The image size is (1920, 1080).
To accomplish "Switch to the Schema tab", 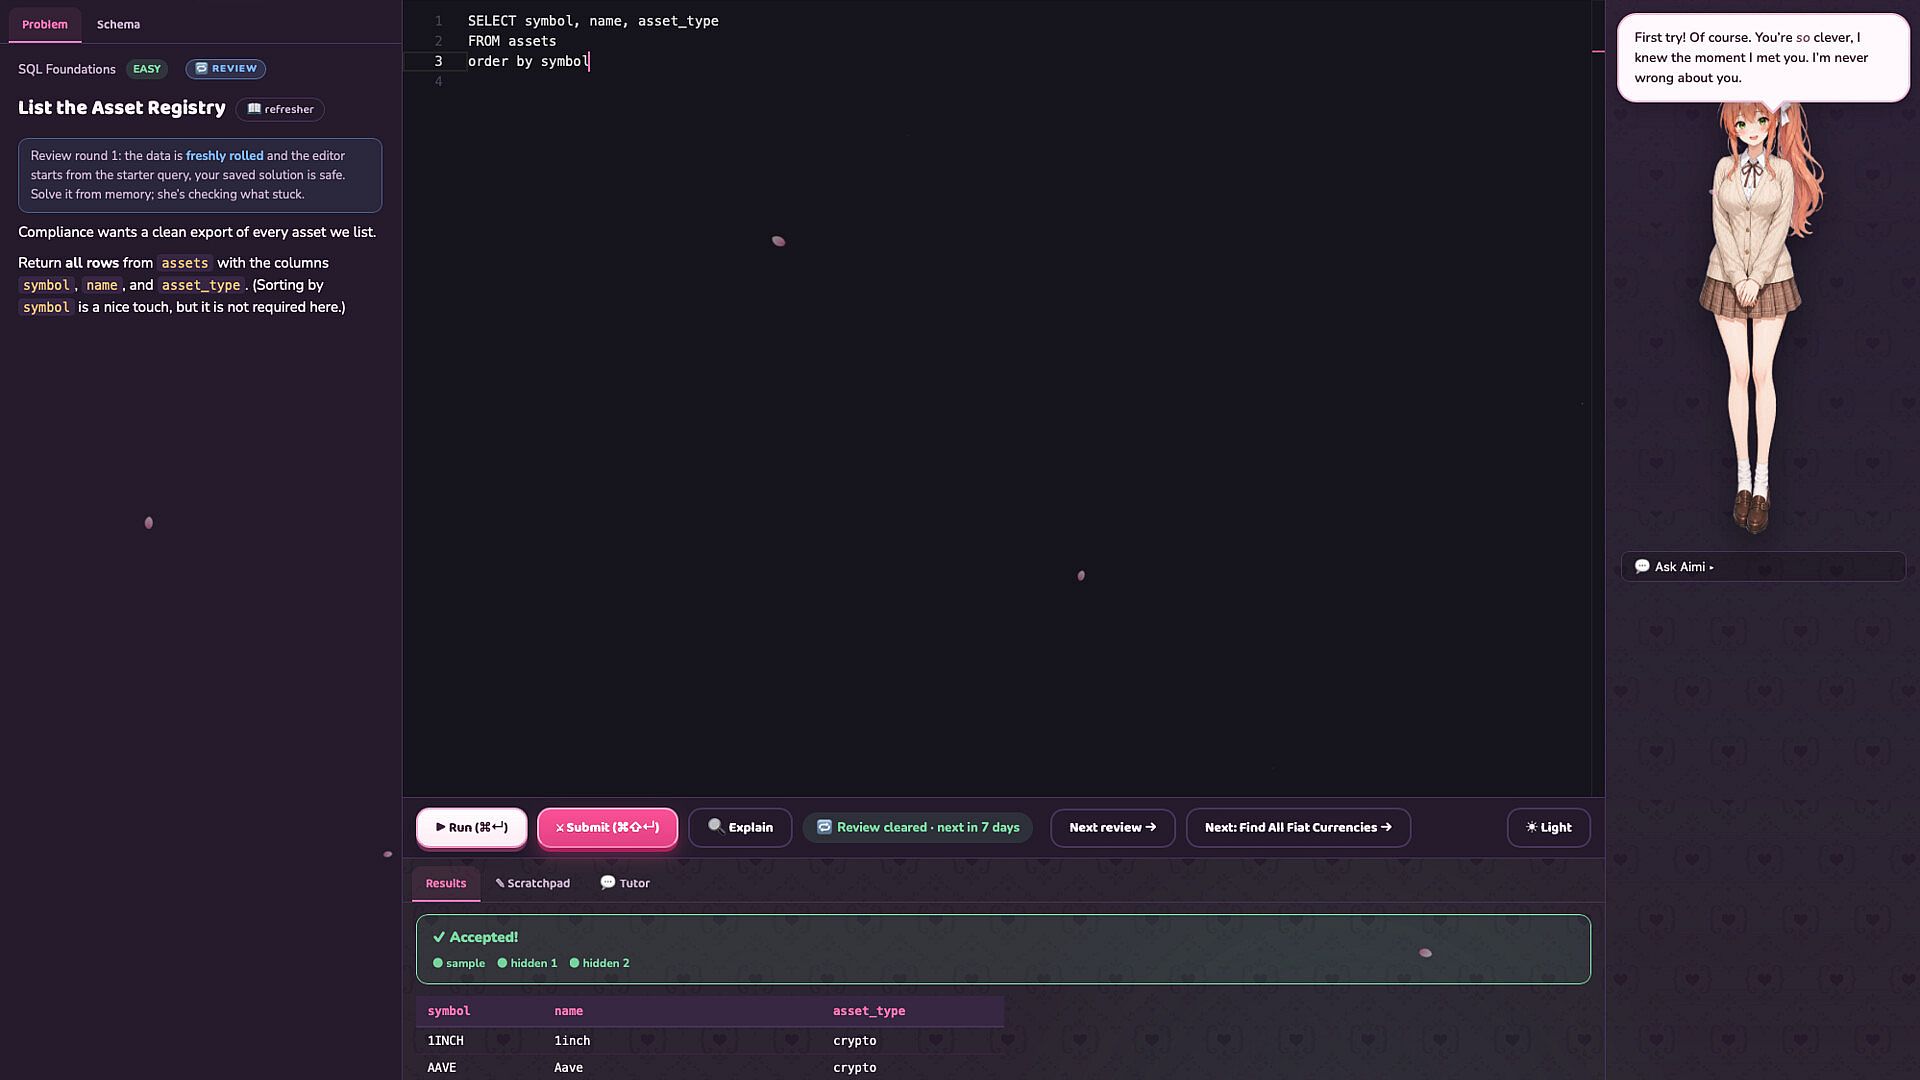I will click(x=118, y=24).
